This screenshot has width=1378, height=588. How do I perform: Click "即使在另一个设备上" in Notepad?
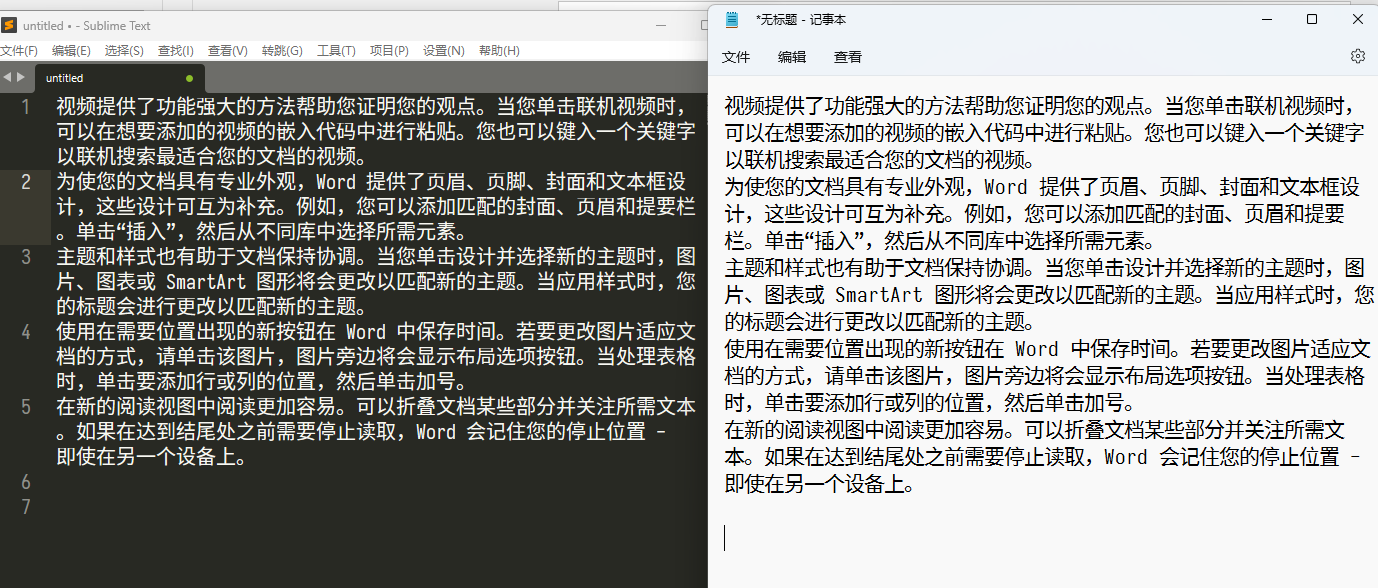tap(814, 485)
